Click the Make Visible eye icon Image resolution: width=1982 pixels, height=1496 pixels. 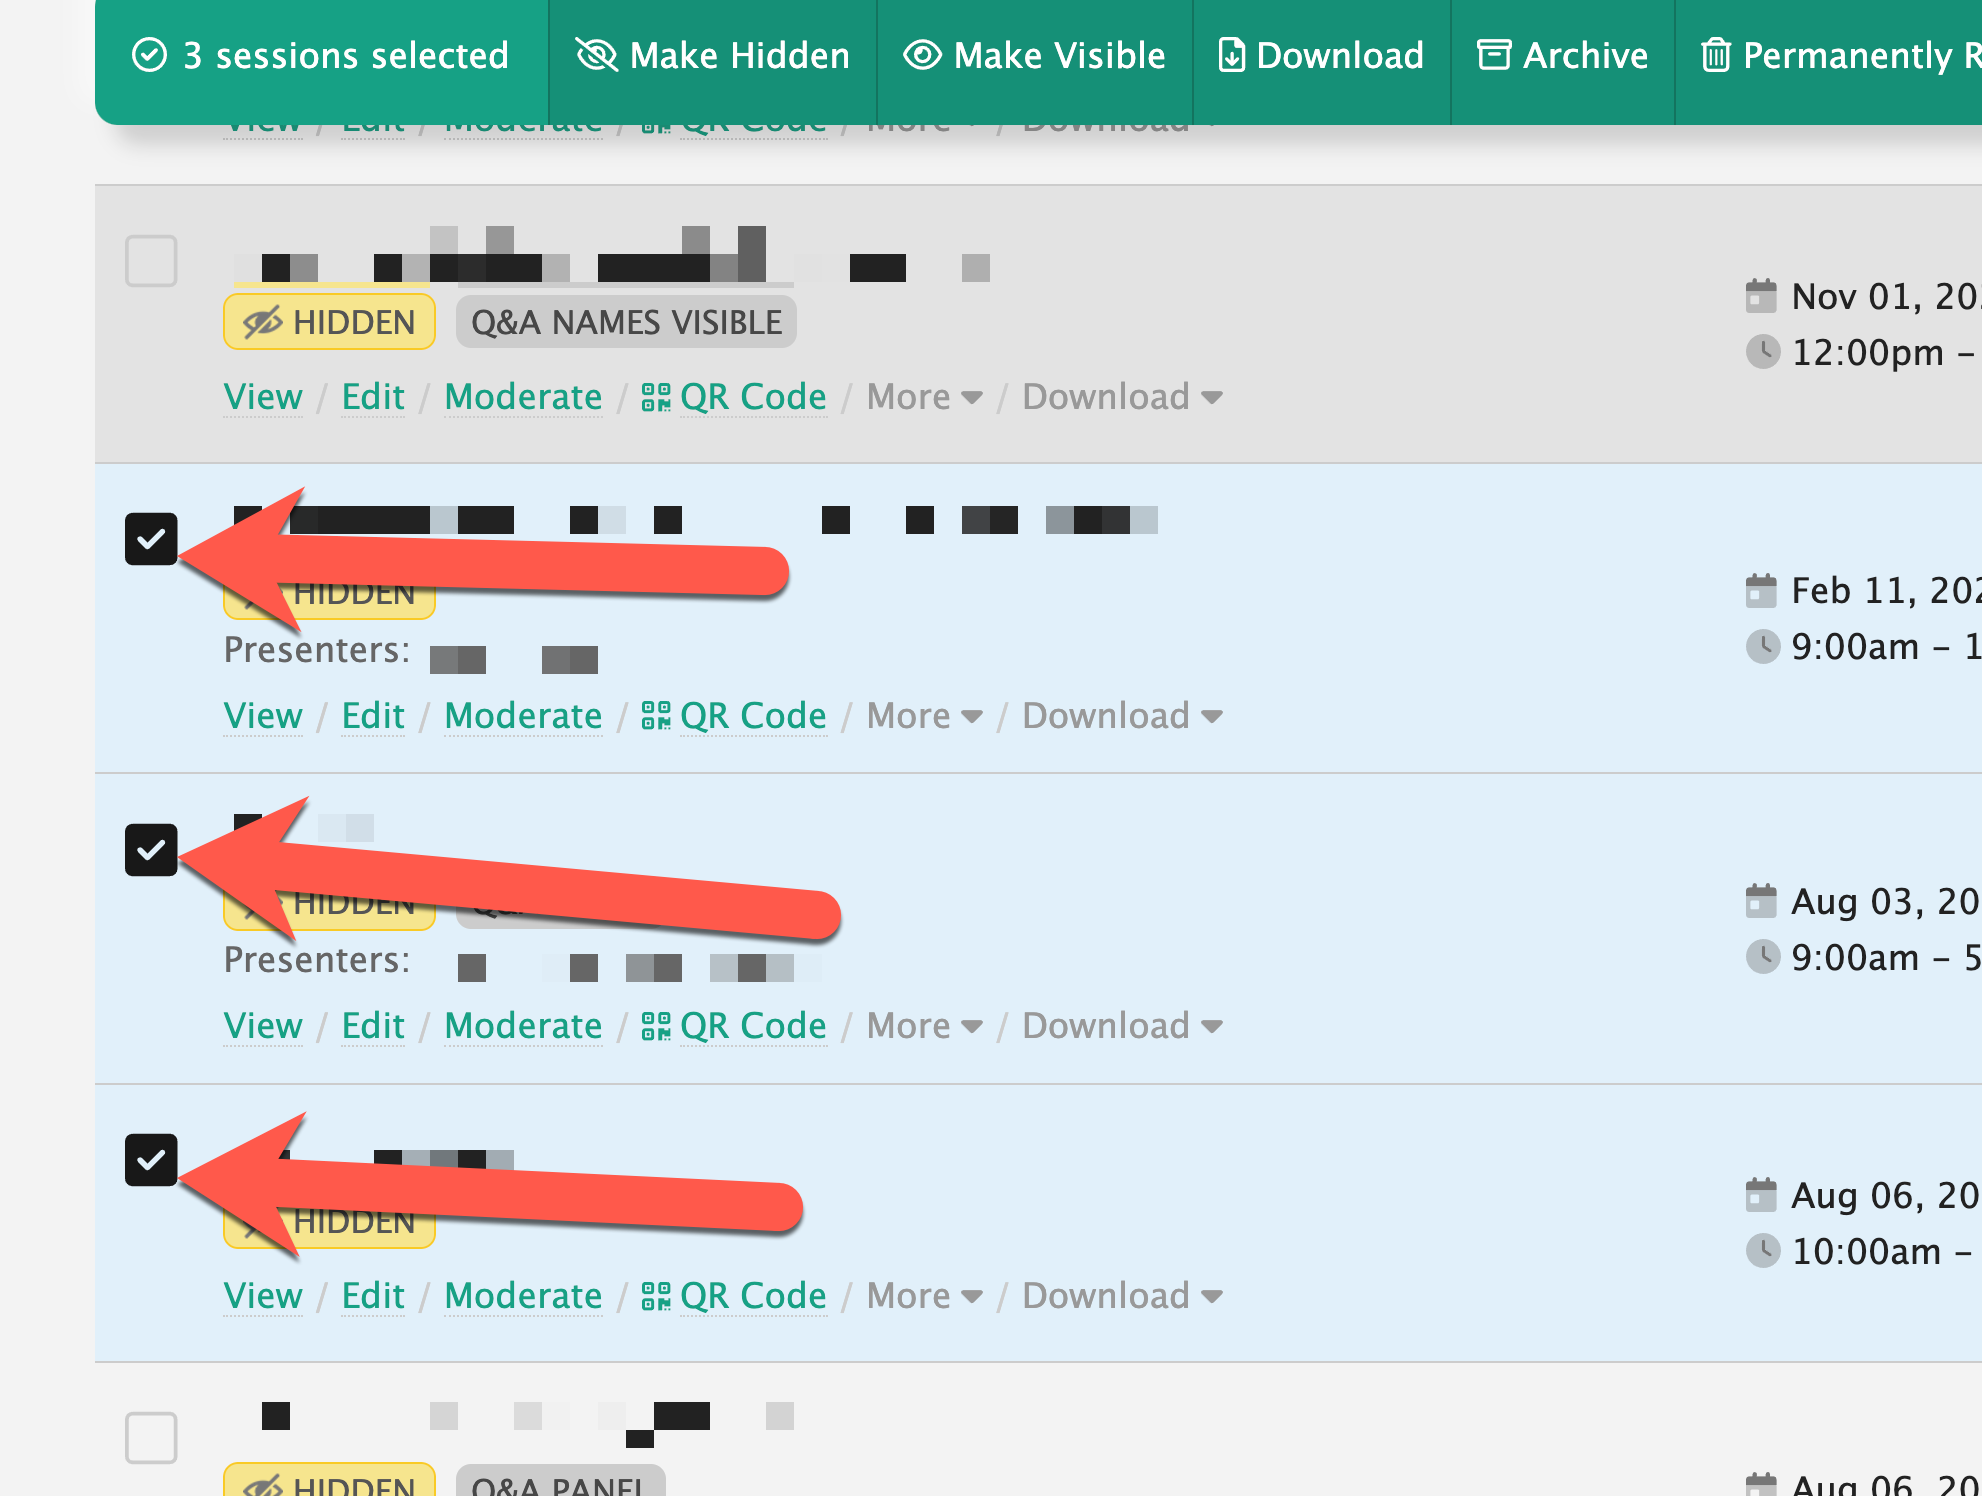point(922,55)
